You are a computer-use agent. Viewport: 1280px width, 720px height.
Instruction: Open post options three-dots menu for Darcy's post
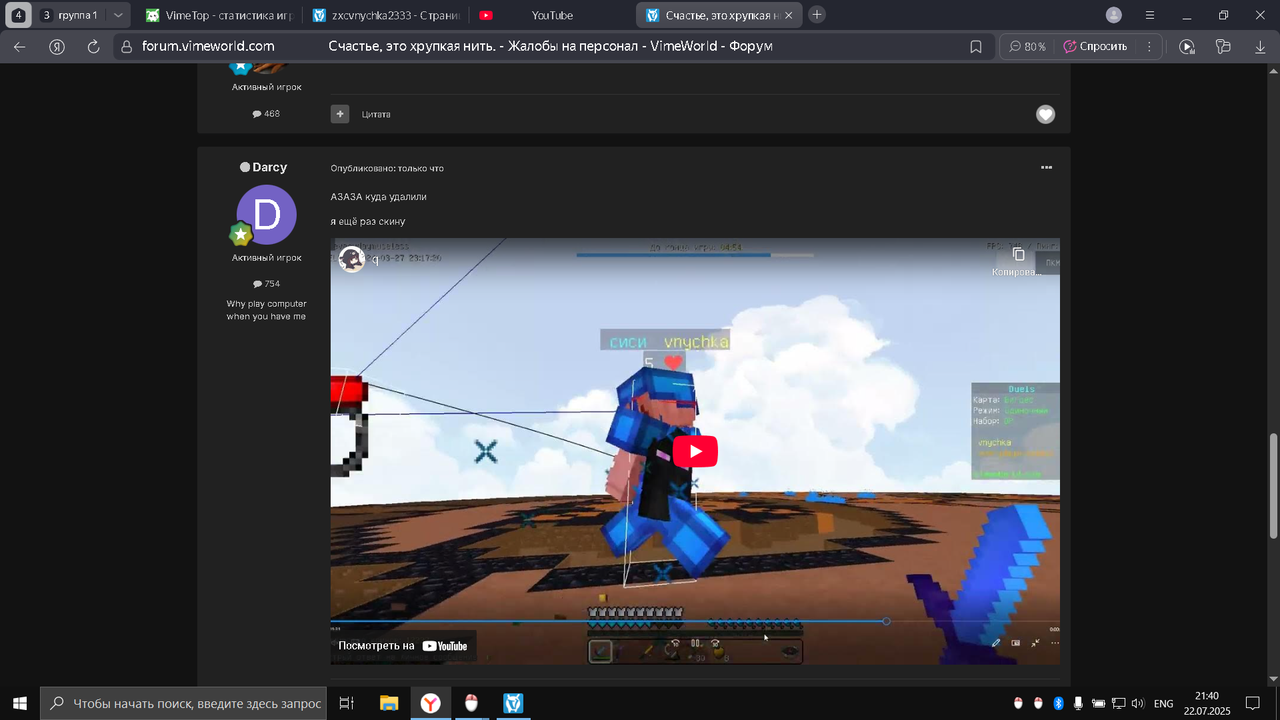[x=1046, y=168]
